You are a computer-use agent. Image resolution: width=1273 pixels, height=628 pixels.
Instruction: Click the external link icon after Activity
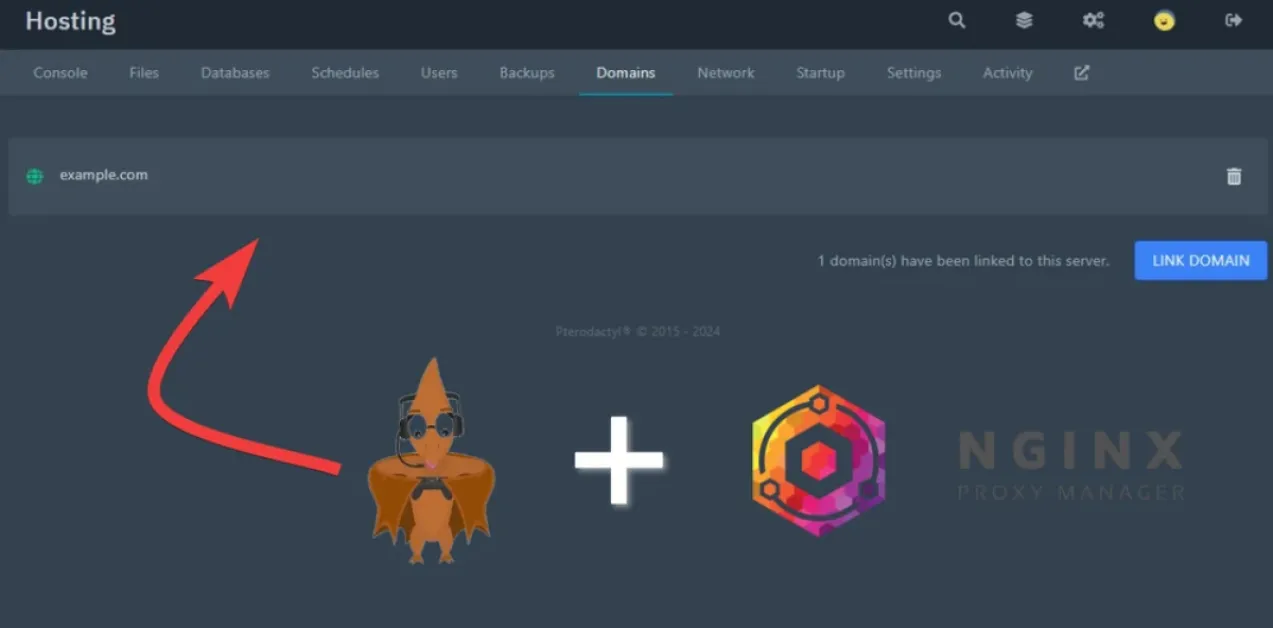click(1082, 73)
